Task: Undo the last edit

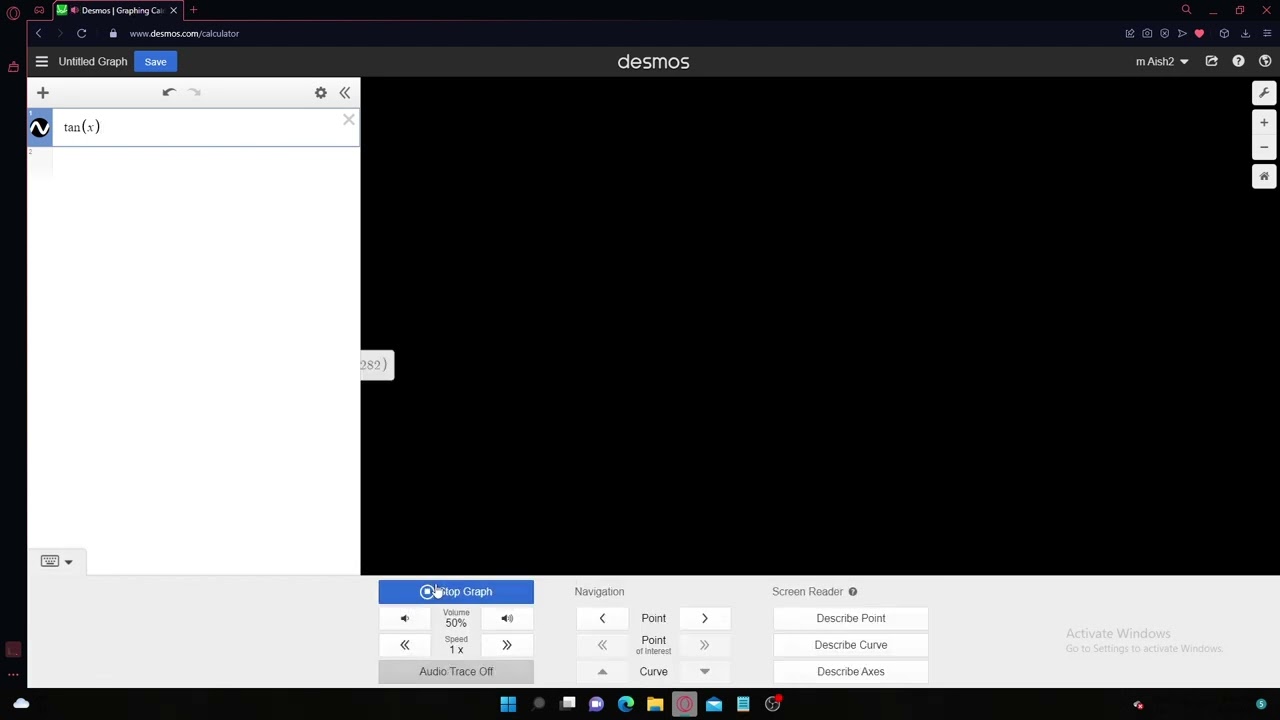Action: tap(169, 92)
